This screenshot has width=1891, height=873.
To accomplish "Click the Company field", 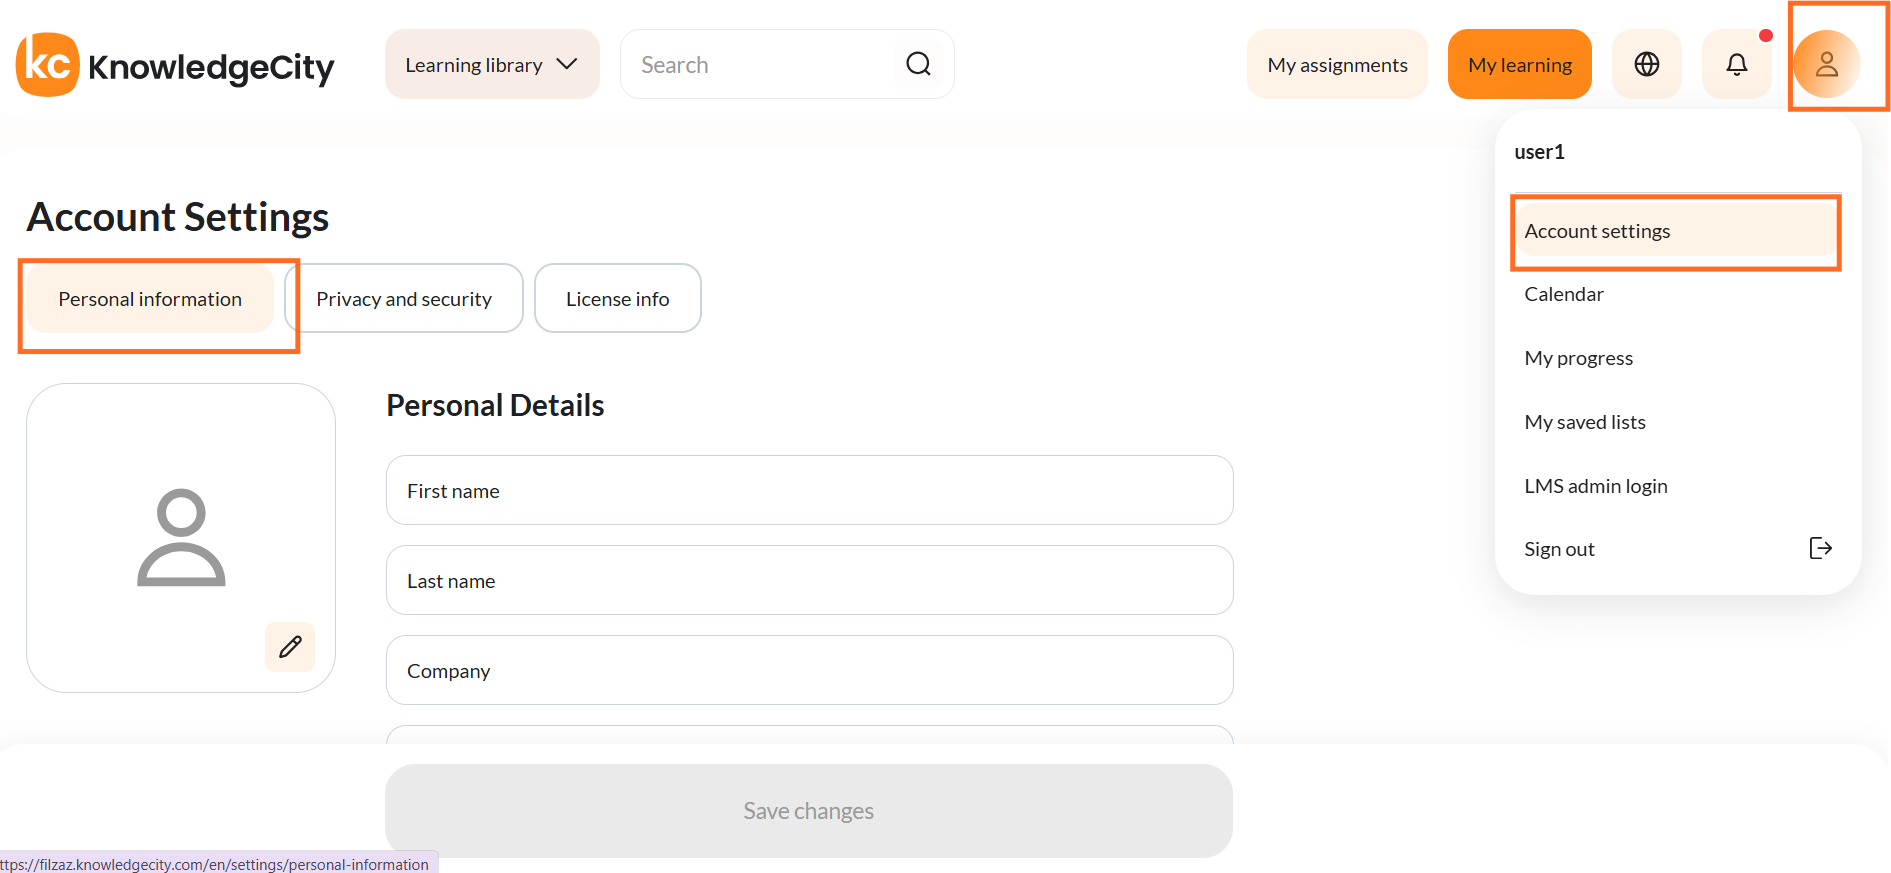I will [810, 670].
